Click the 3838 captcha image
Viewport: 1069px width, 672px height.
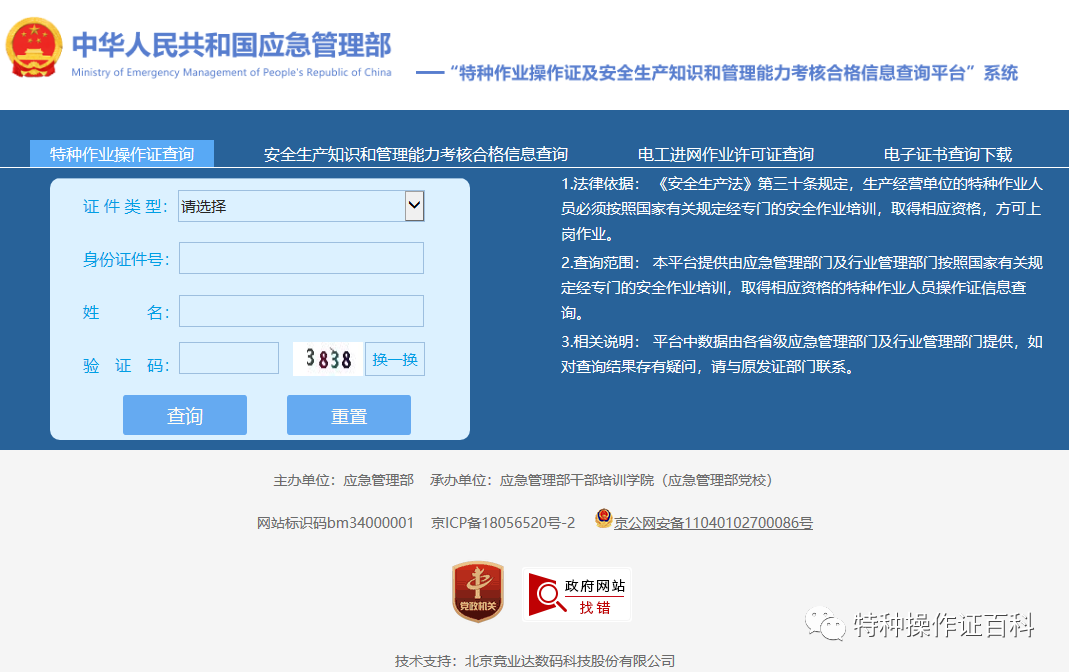coord(328,359)
